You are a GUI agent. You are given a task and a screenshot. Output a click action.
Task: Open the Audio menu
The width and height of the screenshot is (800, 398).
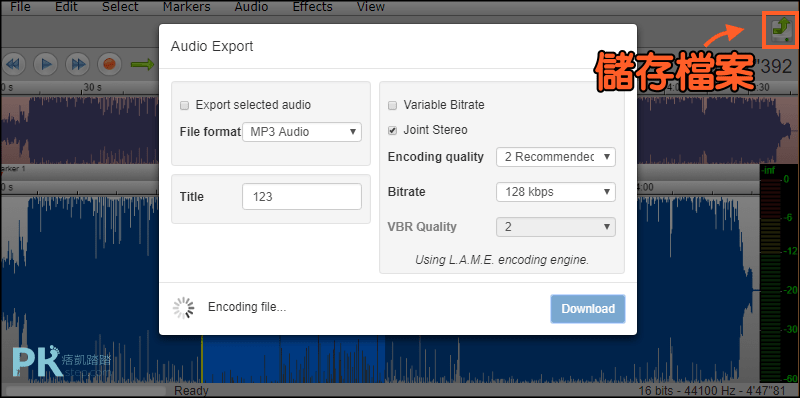tap(251, 7)
